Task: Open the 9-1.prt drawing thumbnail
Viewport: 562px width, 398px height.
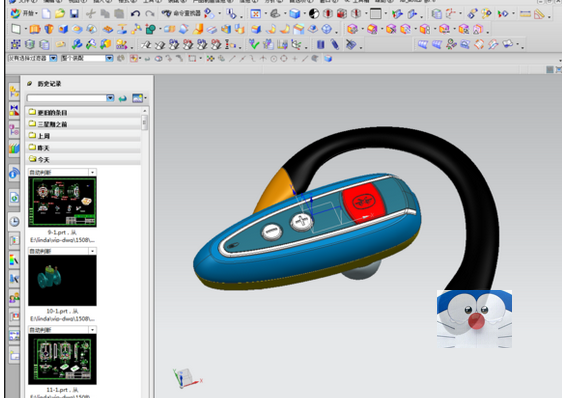Action: [62, 202]
